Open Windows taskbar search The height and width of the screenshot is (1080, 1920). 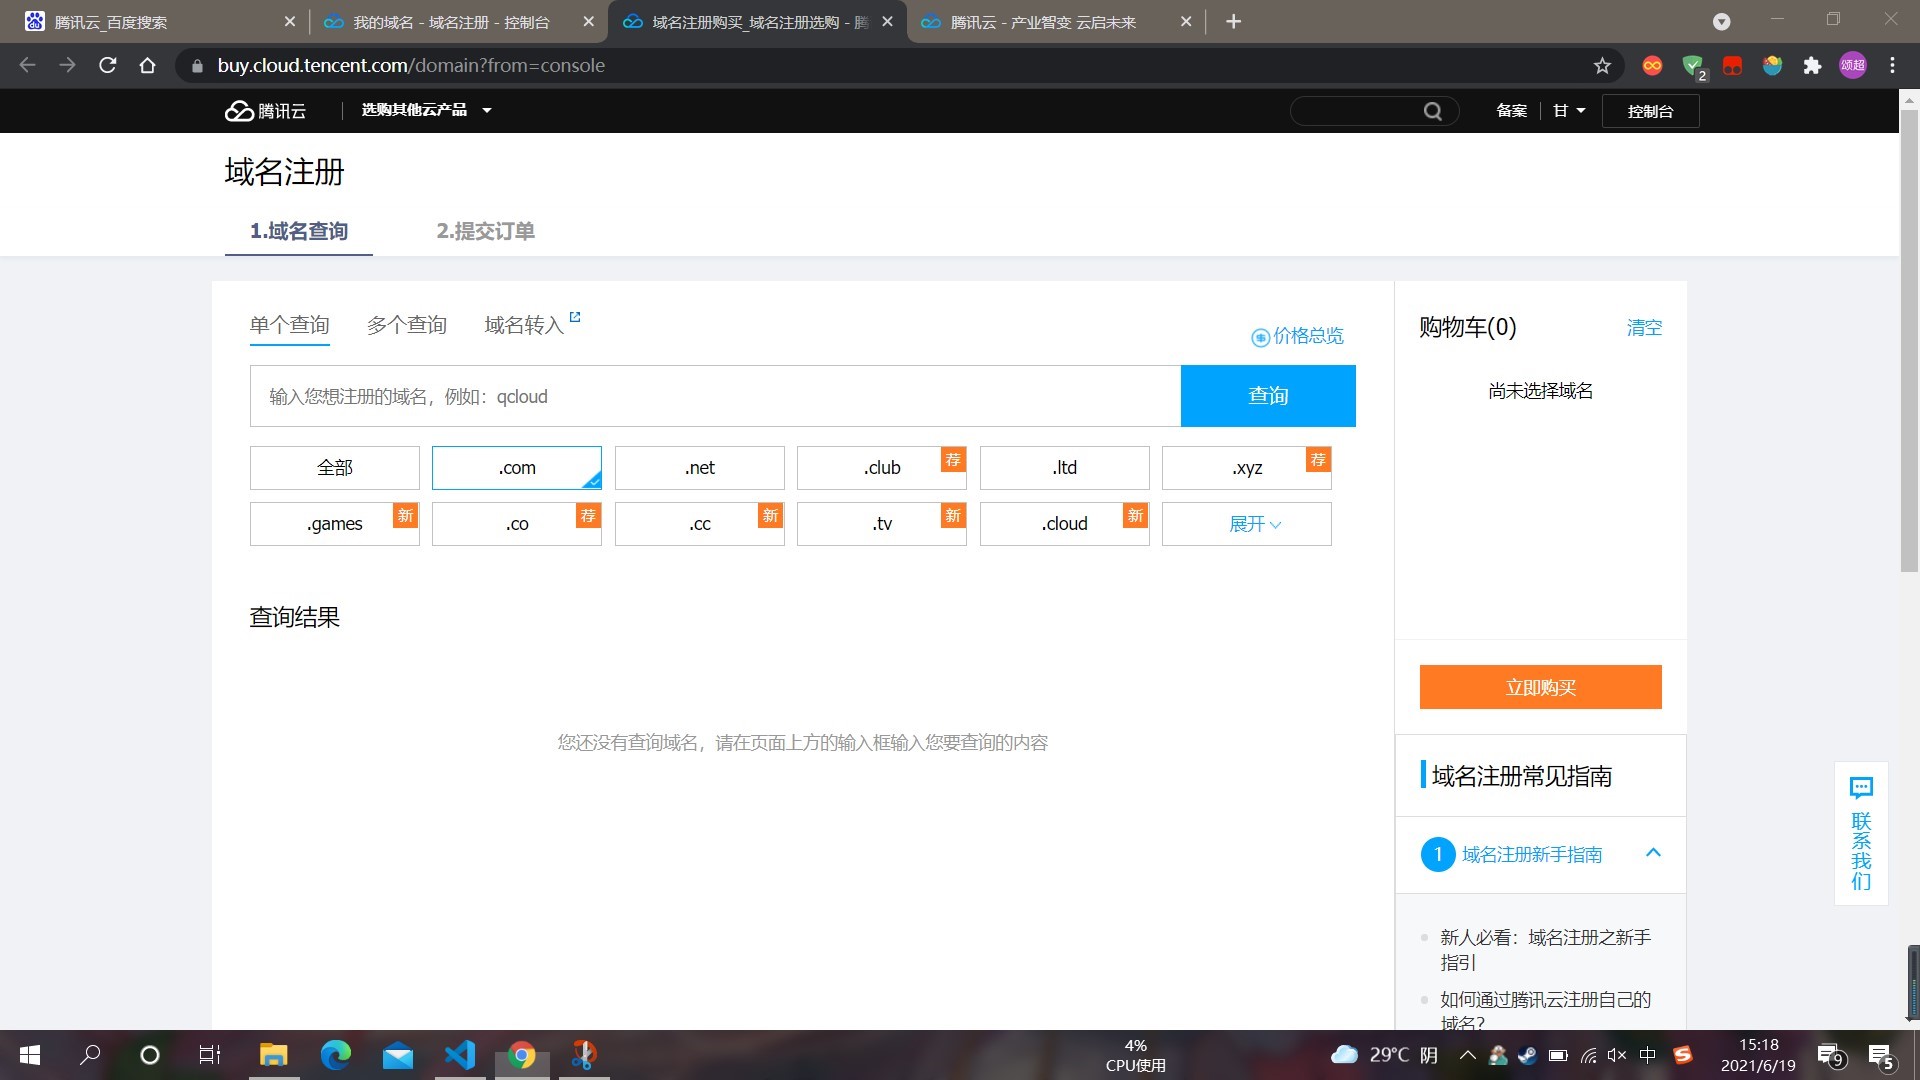point(90,1055)
